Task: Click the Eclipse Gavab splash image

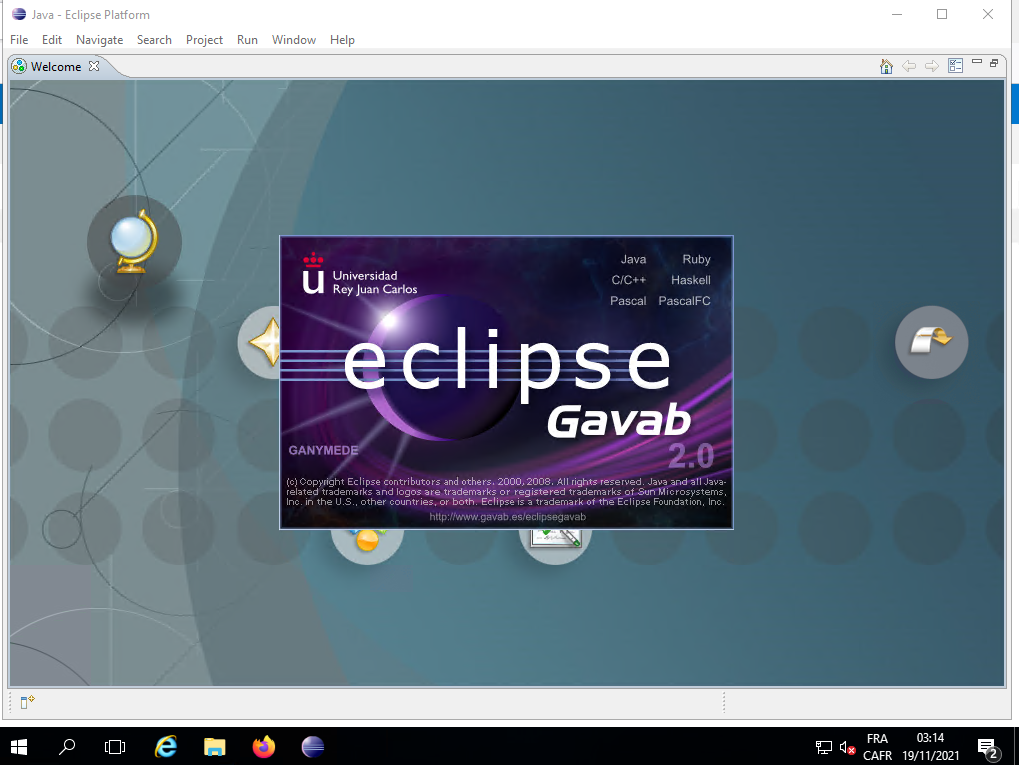Action: (506, 382)
